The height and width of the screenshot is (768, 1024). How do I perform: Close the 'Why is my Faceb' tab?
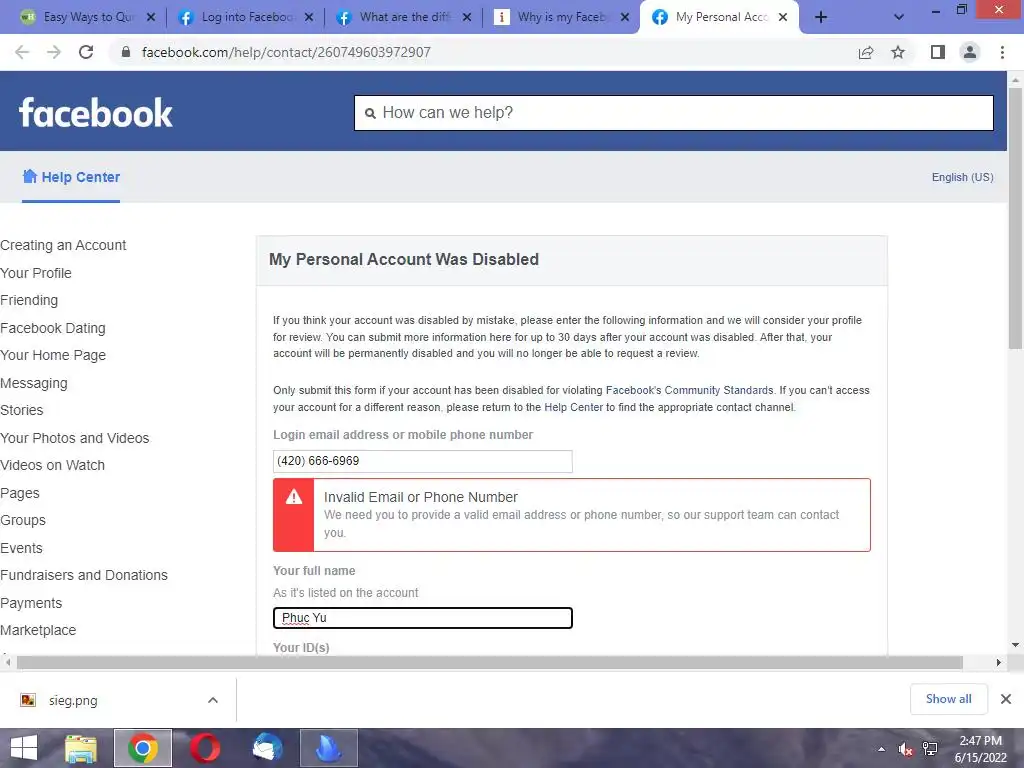pyautogui.click(x=625, y=17)
